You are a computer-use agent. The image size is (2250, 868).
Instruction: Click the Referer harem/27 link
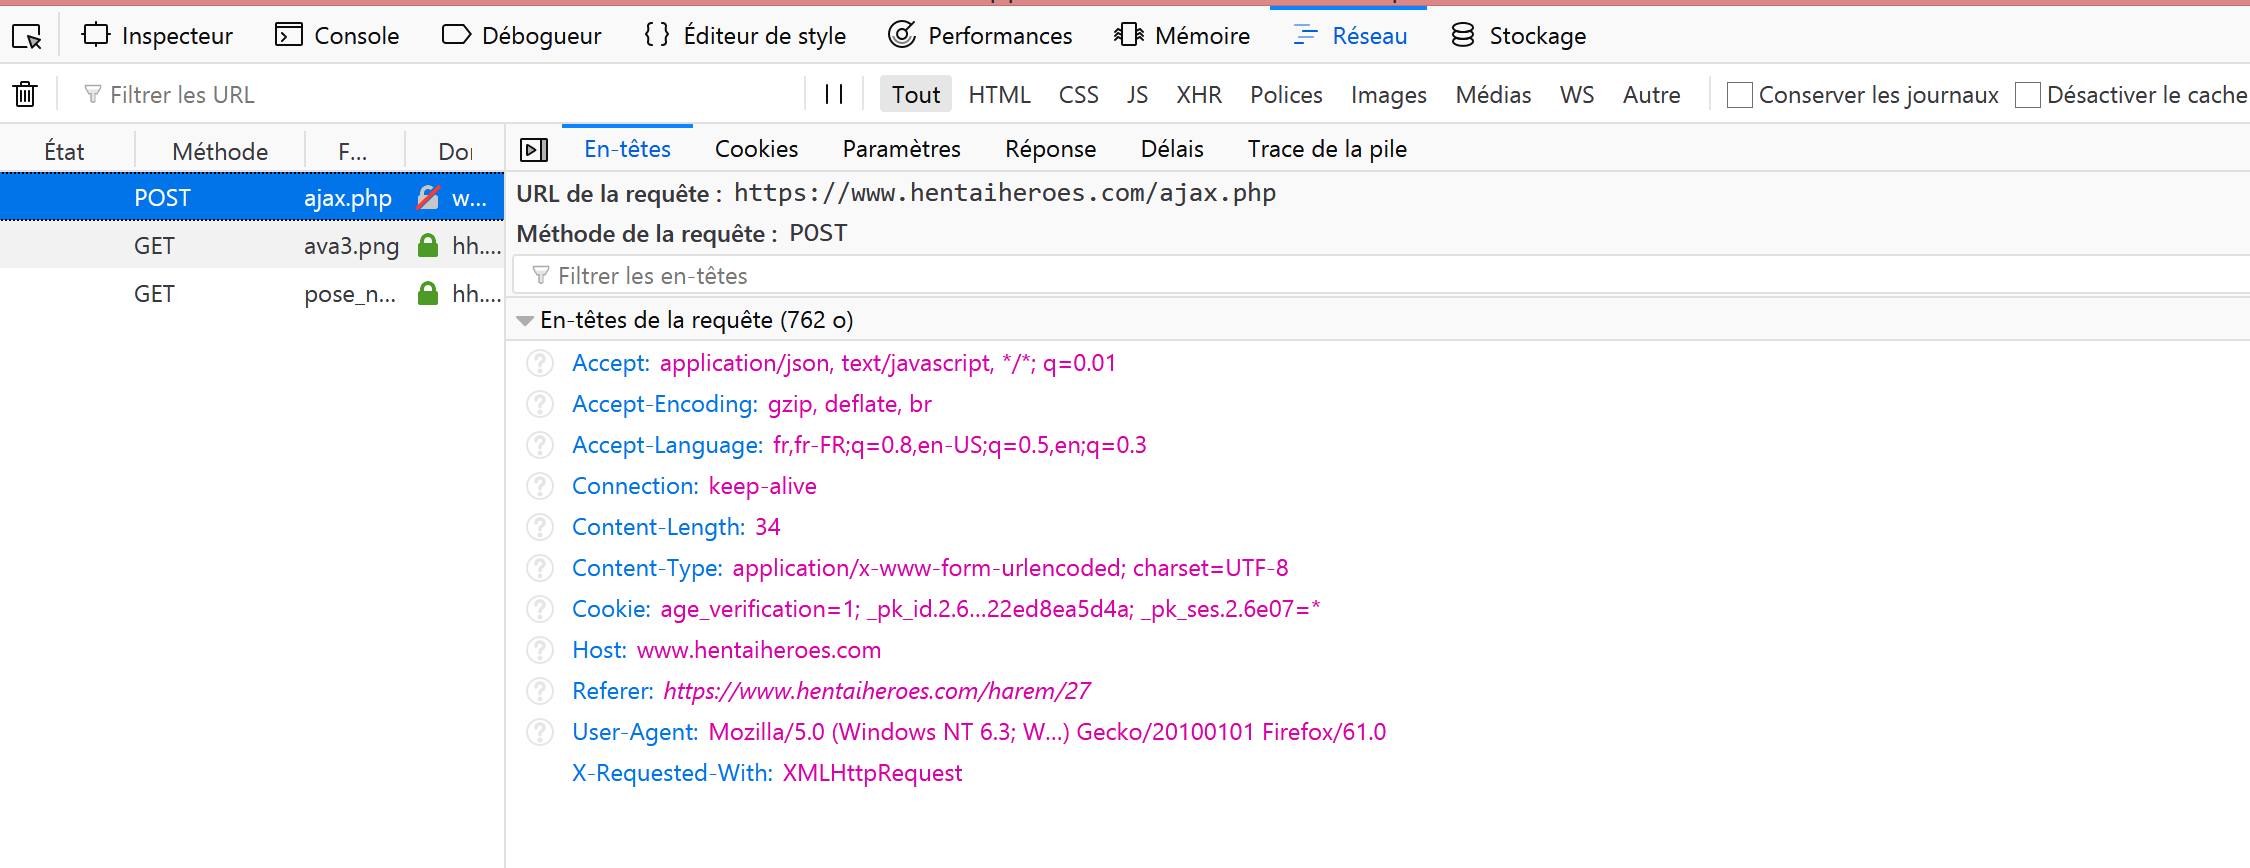tap(876, 691)
